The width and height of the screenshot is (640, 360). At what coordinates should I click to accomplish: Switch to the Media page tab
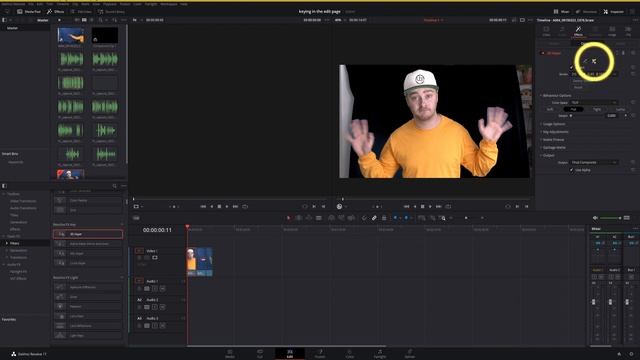pyautogui.click(x=230, y=353)
